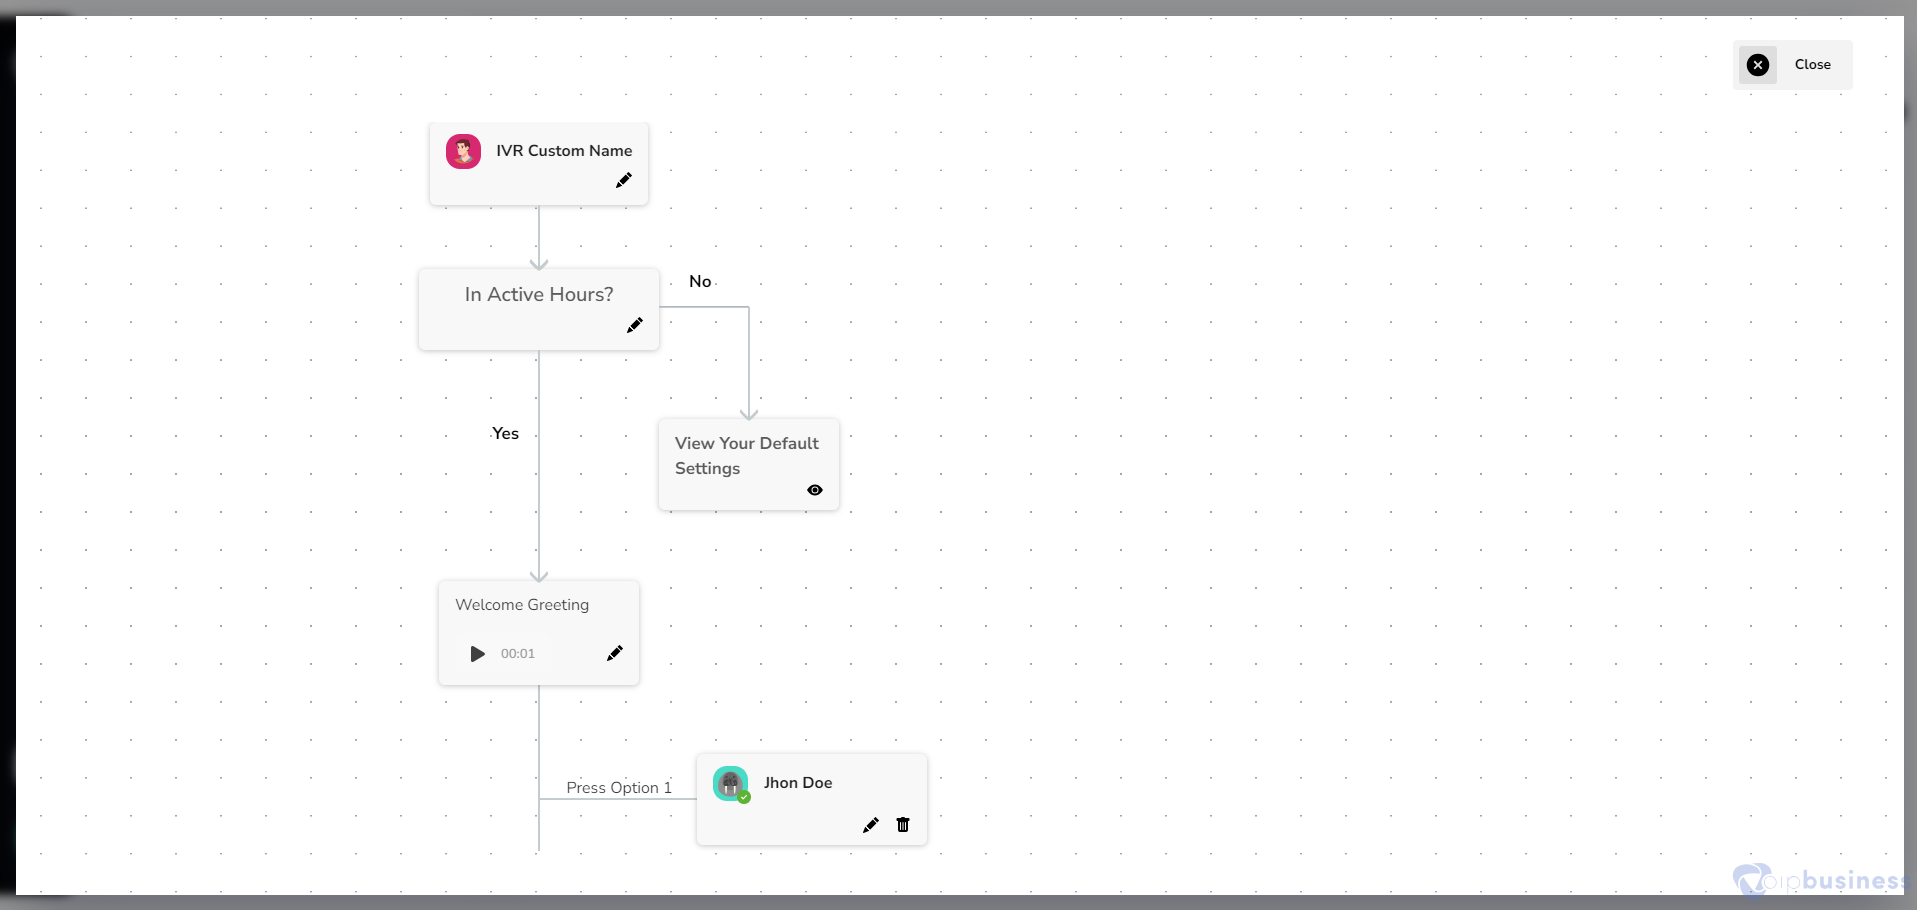Click the Close button label
The image size is (1917, 910).
1812,65
